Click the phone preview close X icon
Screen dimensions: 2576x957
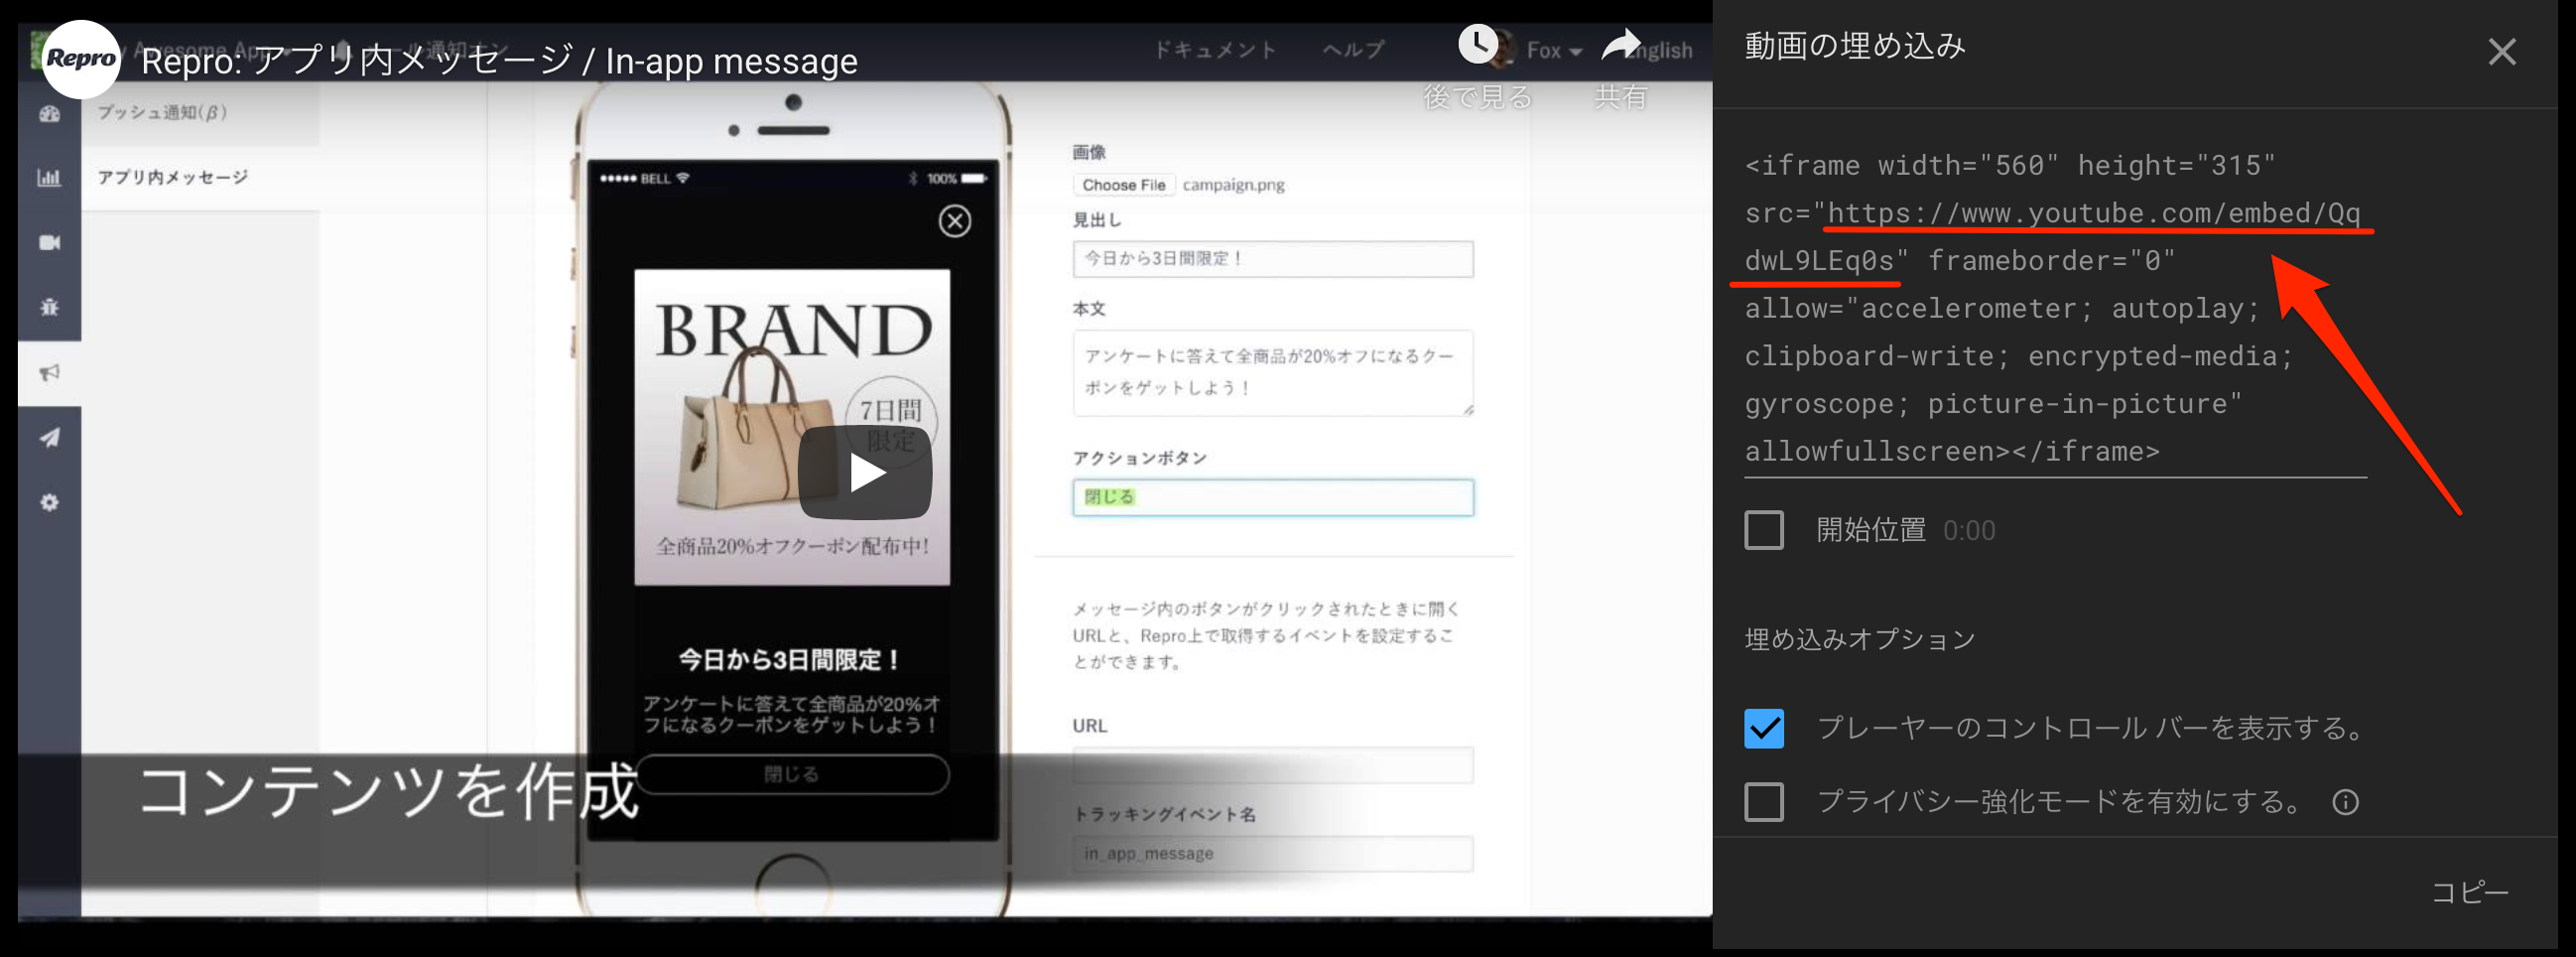click(954, 221)
